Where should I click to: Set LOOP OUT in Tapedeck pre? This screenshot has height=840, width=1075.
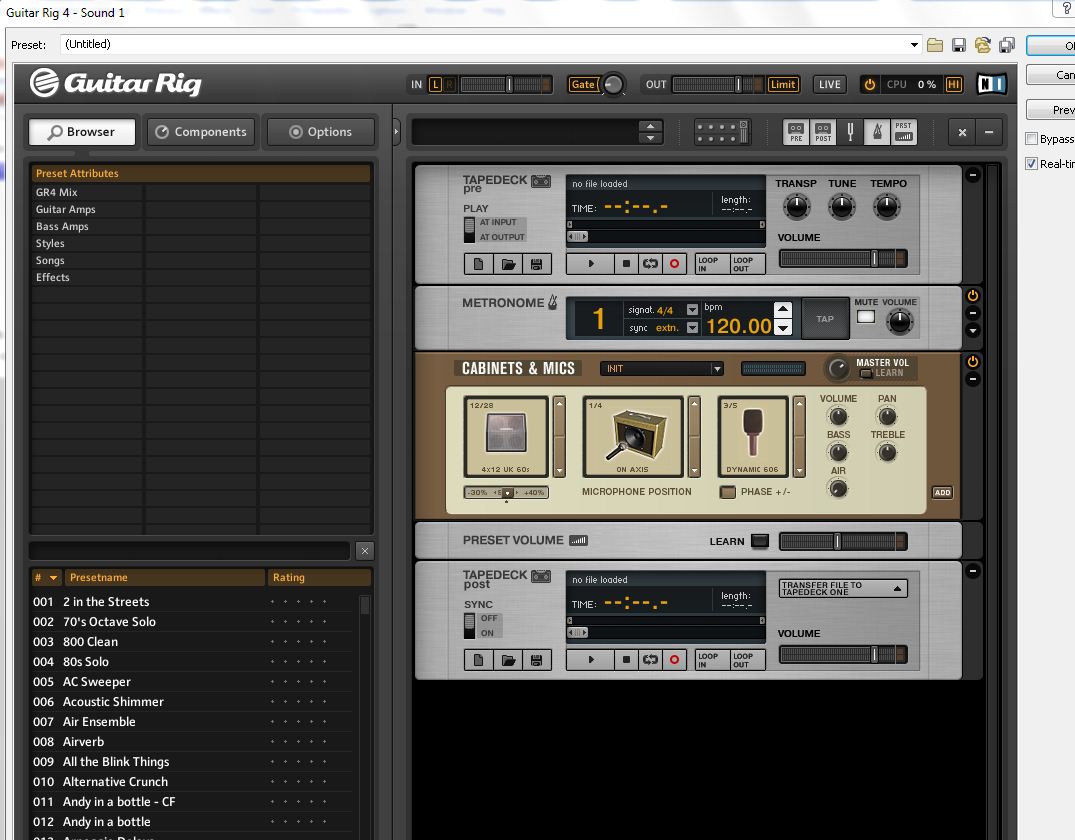pyautogui.click(x=747, y=264)
